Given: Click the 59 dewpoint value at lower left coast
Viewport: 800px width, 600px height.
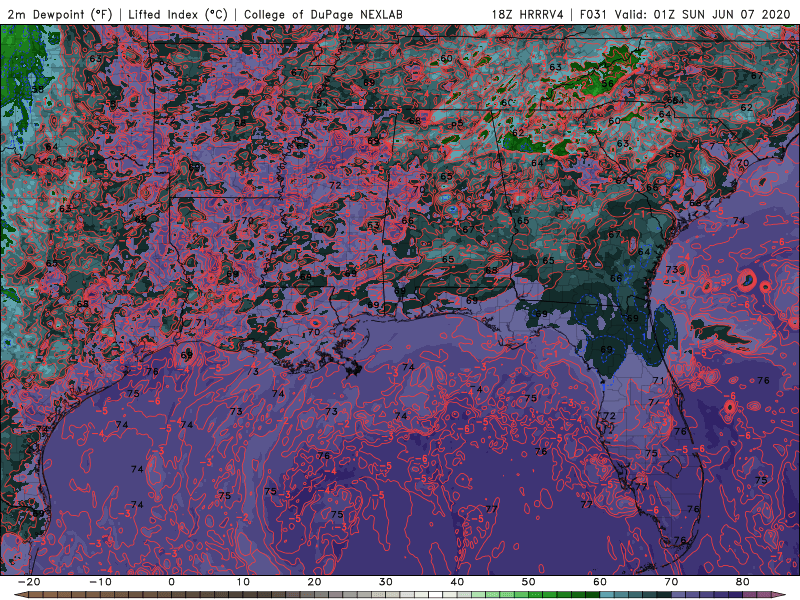Looking at the screenshot, I should 38,512.
